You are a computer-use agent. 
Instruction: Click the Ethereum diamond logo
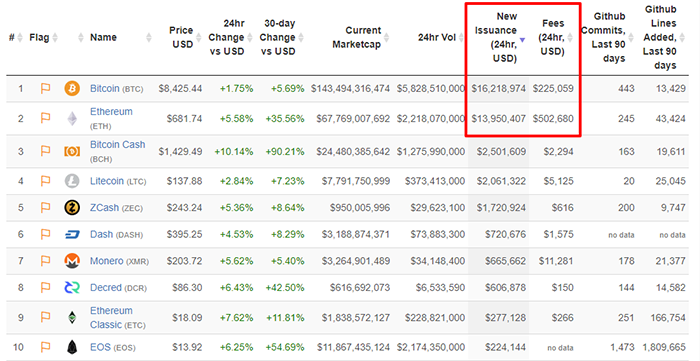click(72, 119)
